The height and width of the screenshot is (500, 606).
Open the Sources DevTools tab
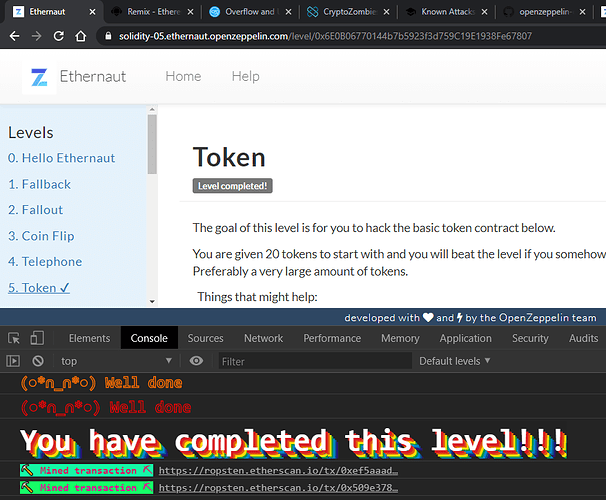click(x=206, y=338)
